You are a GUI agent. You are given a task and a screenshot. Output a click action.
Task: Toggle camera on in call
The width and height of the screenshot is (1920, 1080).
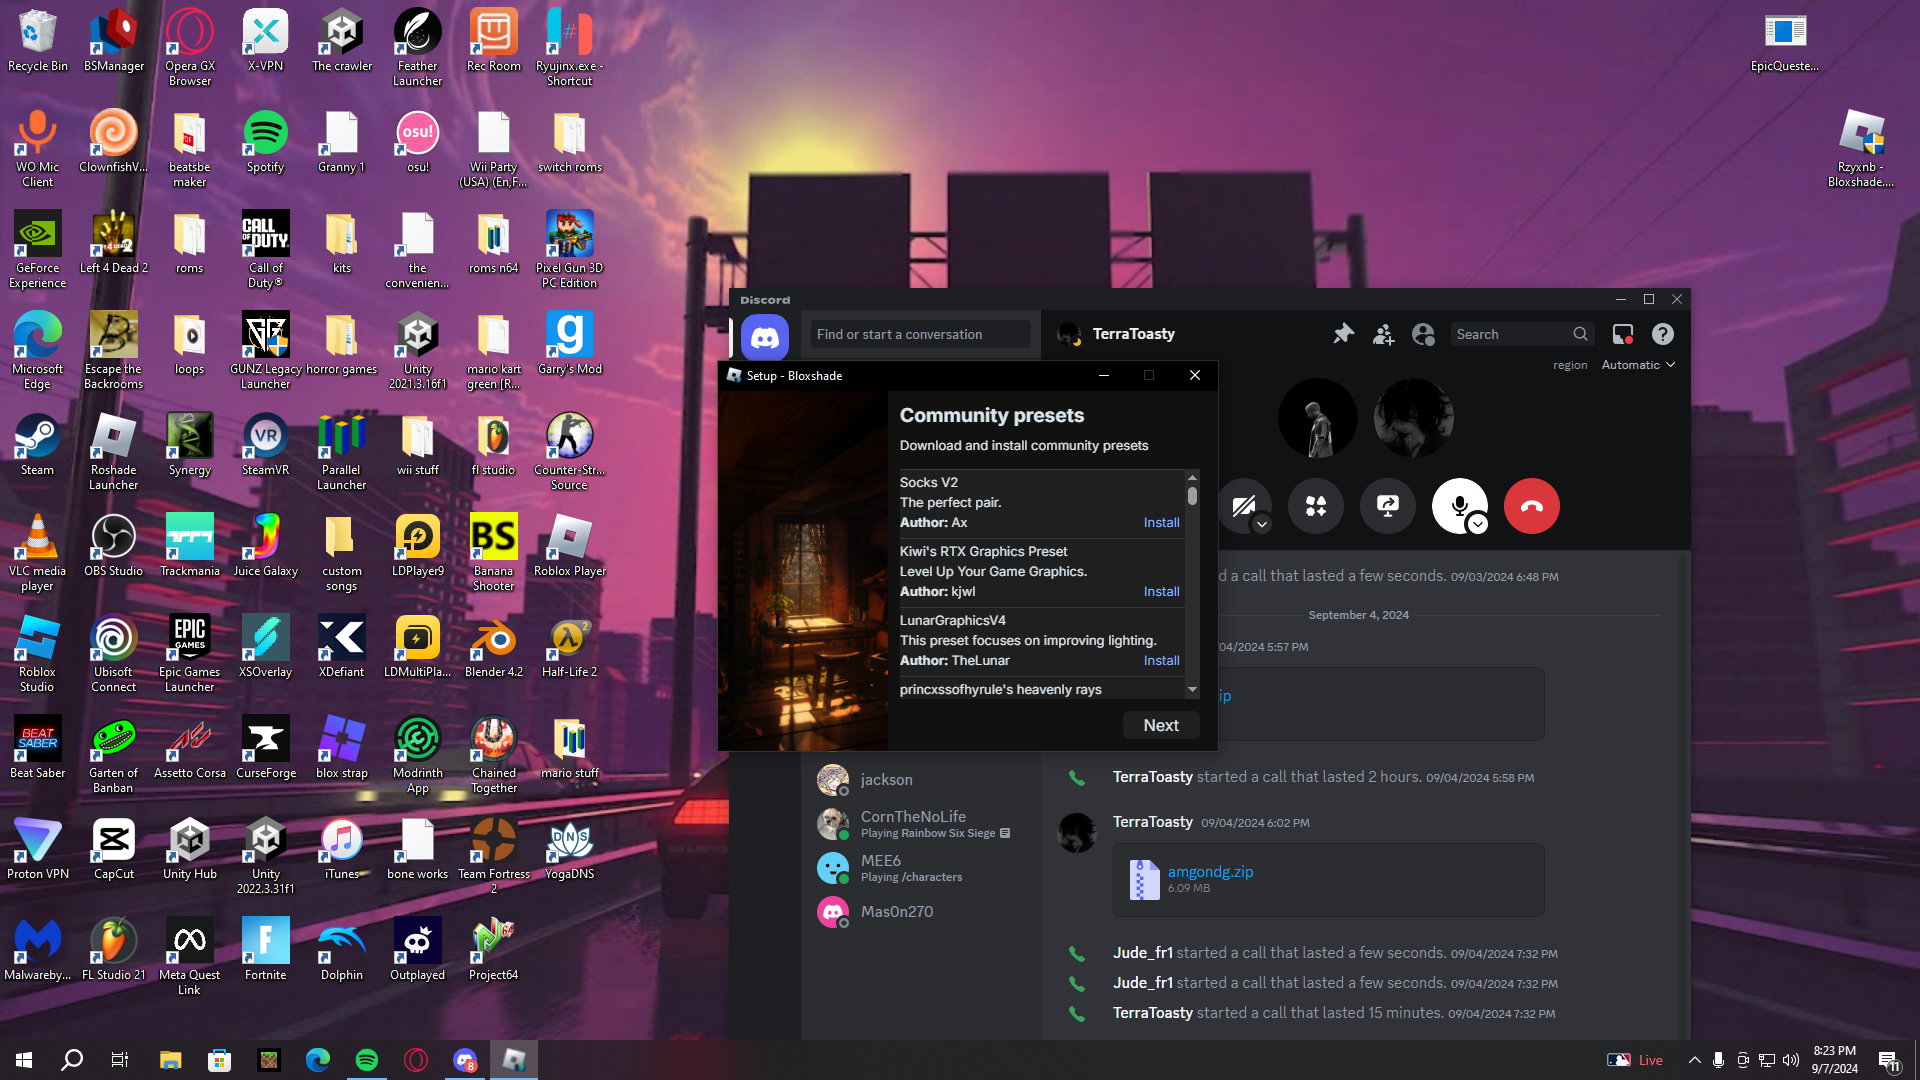[1241, 505]
